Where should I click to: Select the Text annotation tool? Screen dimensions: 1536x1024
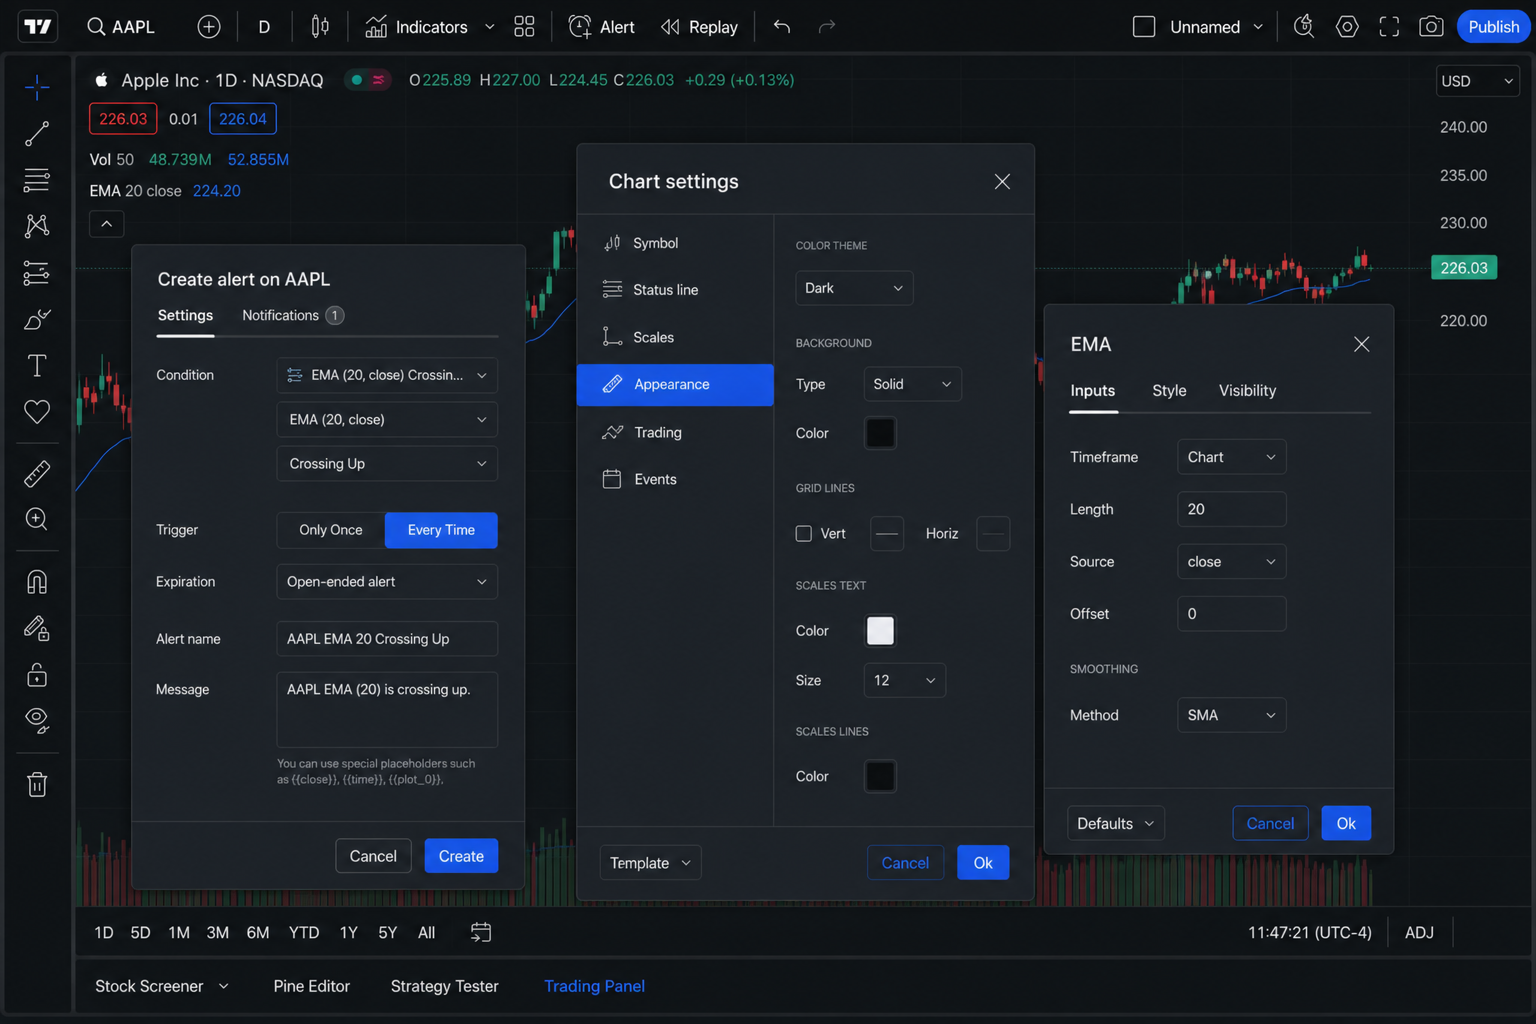click(37, 365)
